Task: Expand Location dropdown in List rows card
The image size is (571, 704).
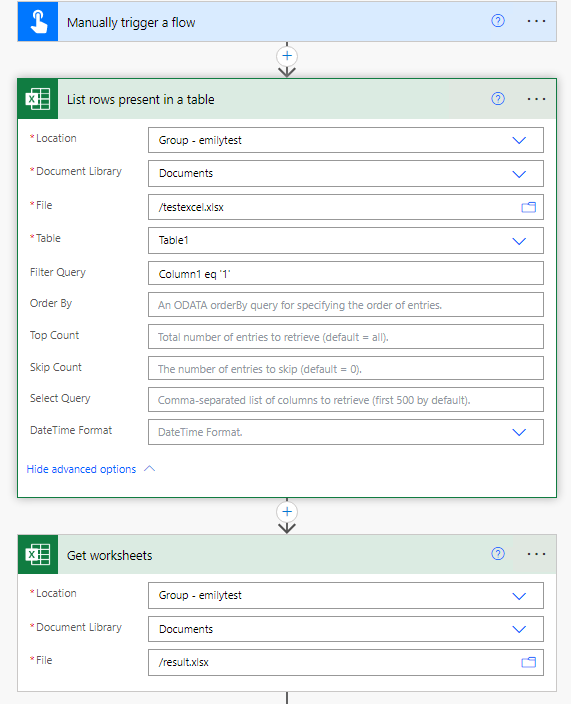Action: 519,140
